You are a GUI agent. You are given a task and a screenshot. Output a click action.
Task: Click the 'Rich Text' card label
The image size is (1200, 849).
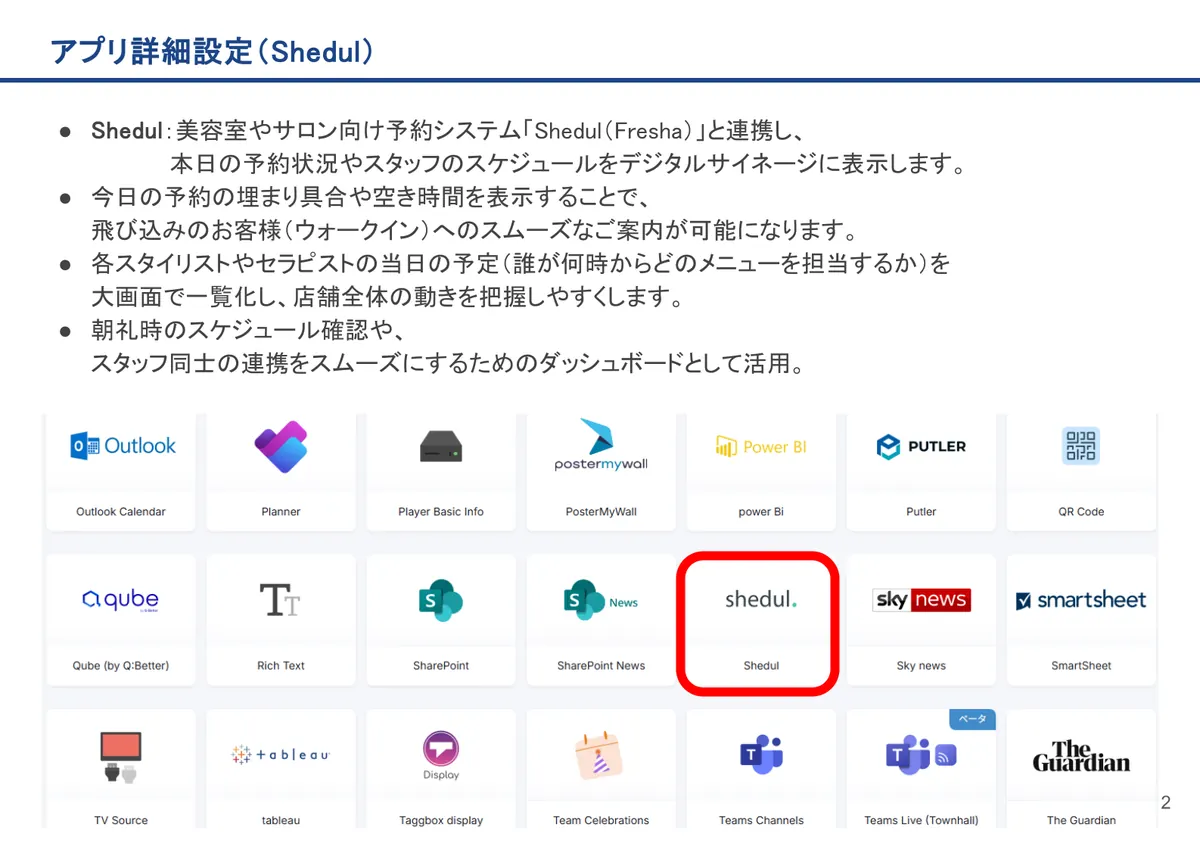tap(281, 665)
